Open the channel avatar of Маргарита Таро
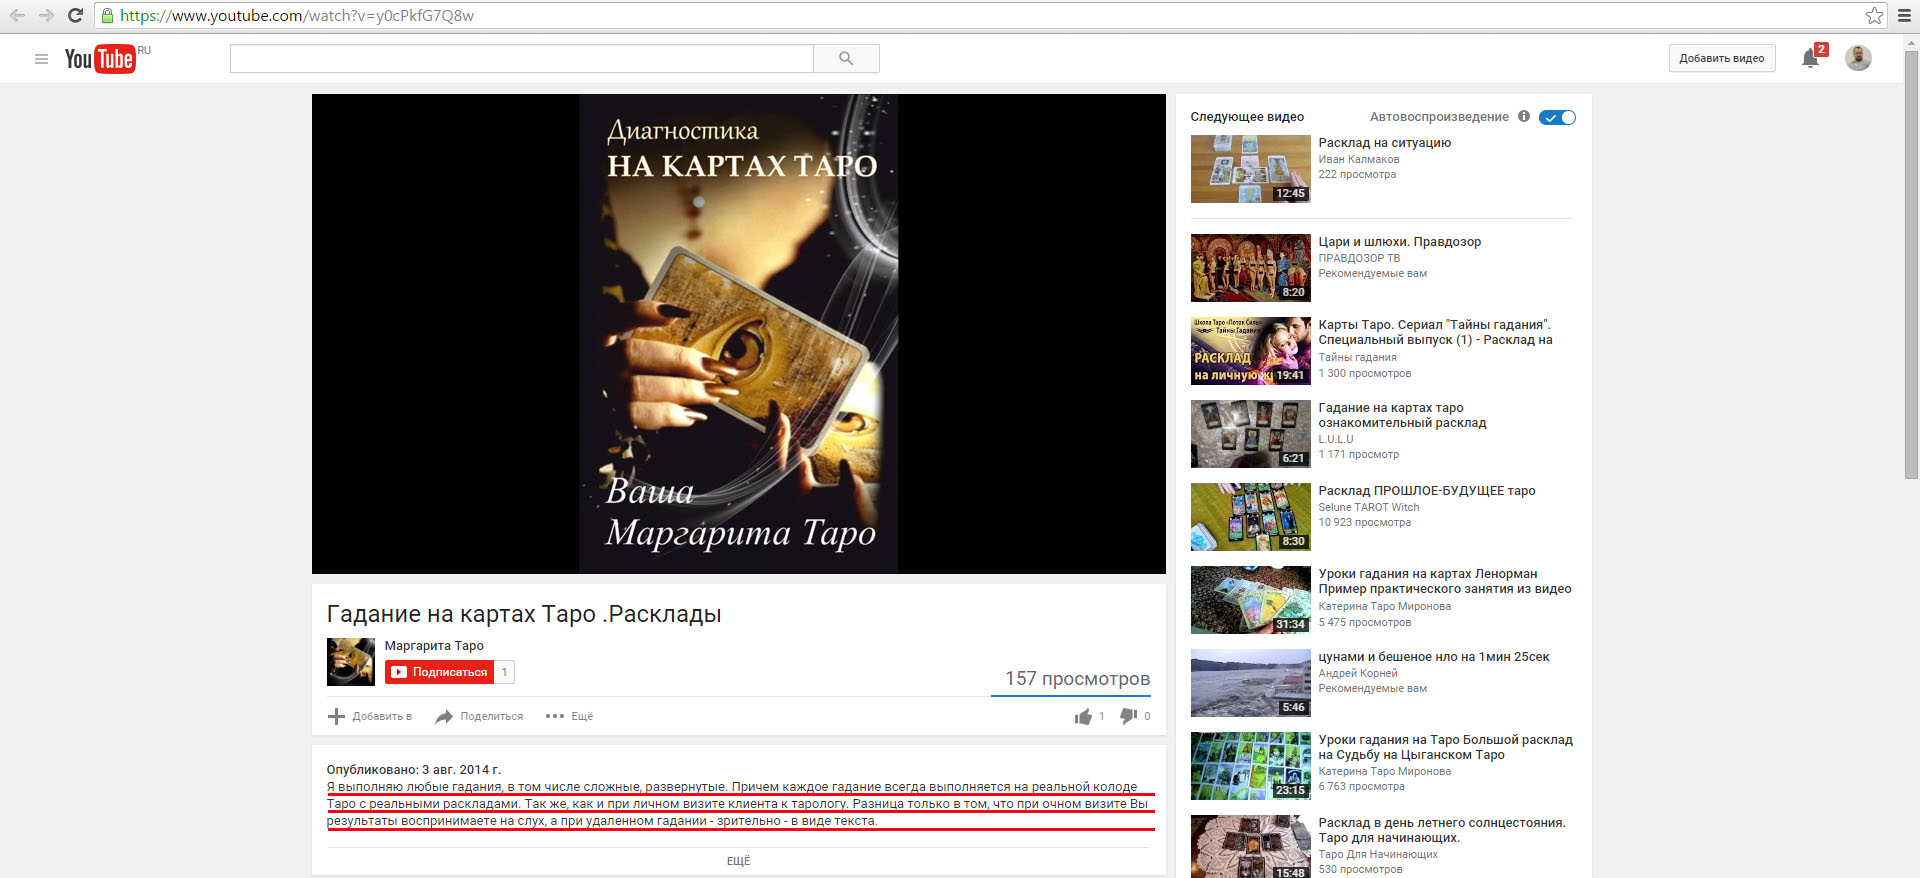Image resolution: width=1920 pixels, height=878 pixels. click(x=350, y=661)
